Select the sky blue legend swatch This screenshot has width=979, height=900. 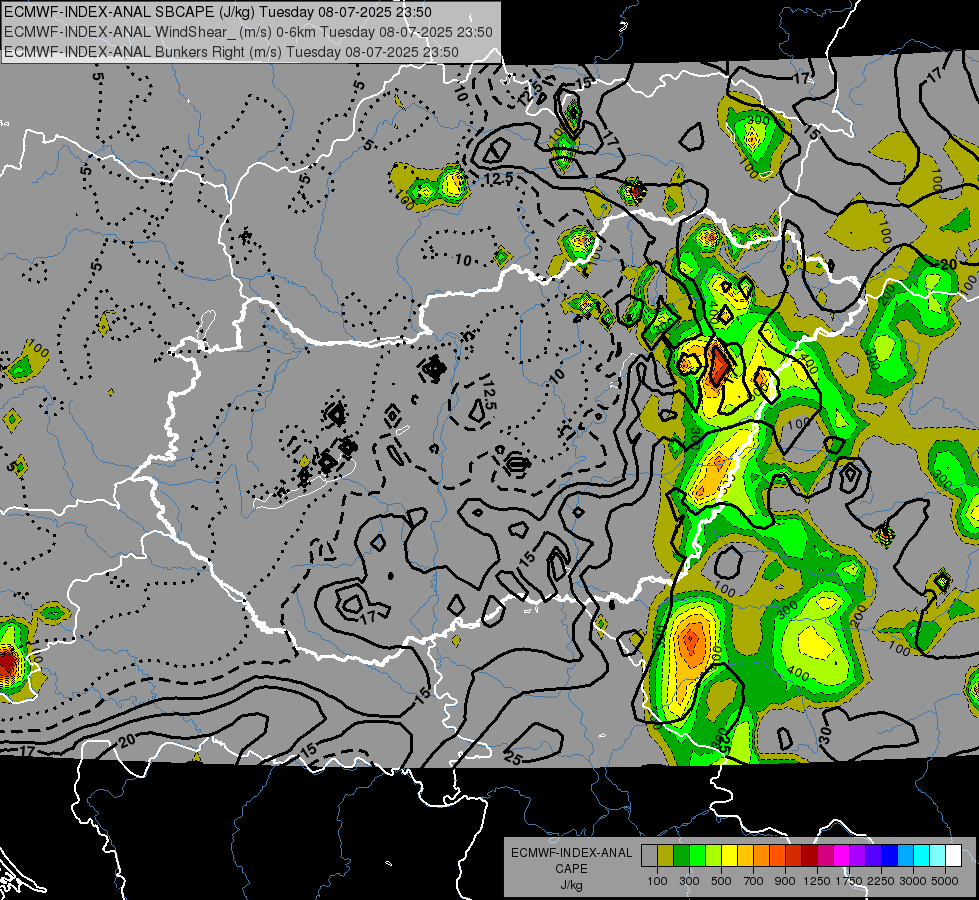coord(906,855)
